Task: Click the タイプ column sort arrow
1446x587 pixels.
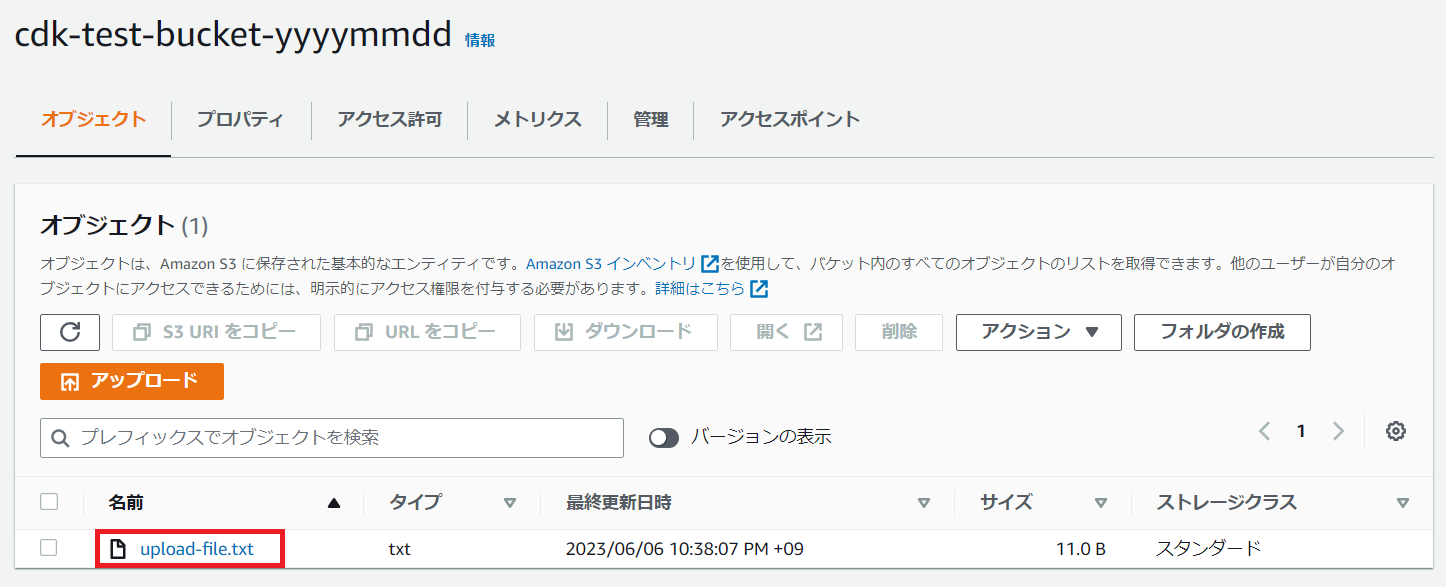Action: [510, 503]
